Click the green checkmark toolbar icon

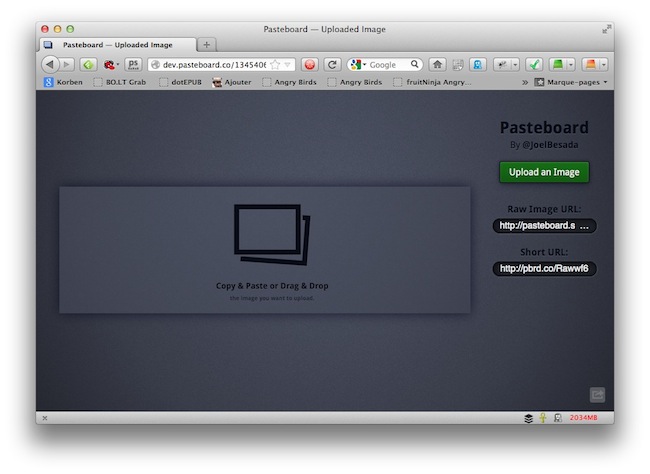[x=534, y=65]
